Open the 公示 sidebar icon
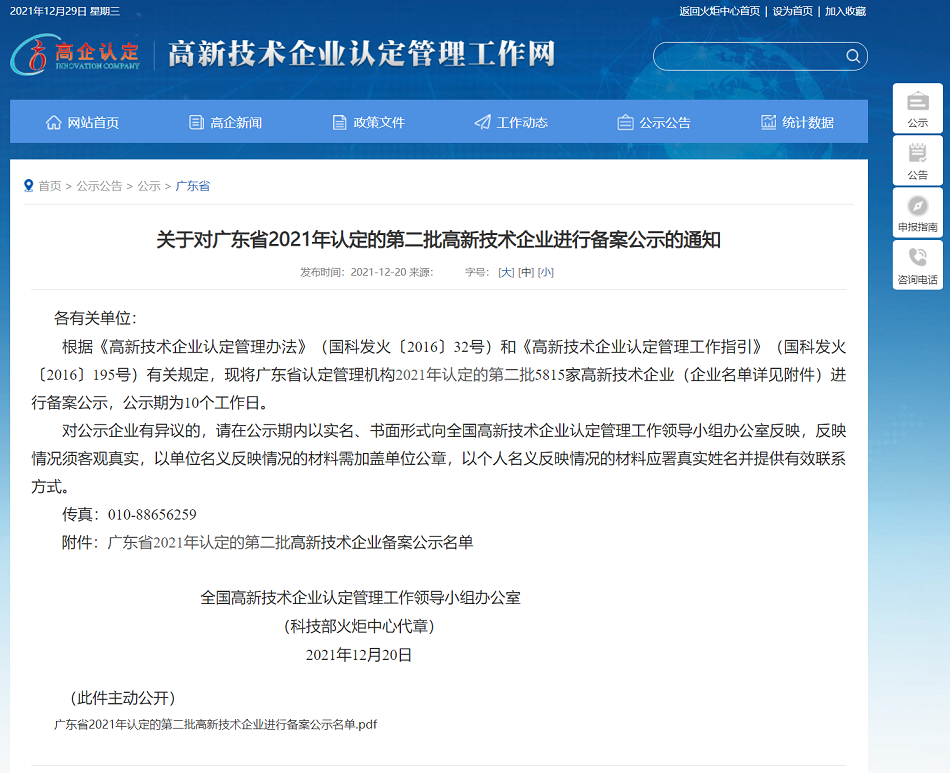 pyautogui.click(x=917, y=108)
